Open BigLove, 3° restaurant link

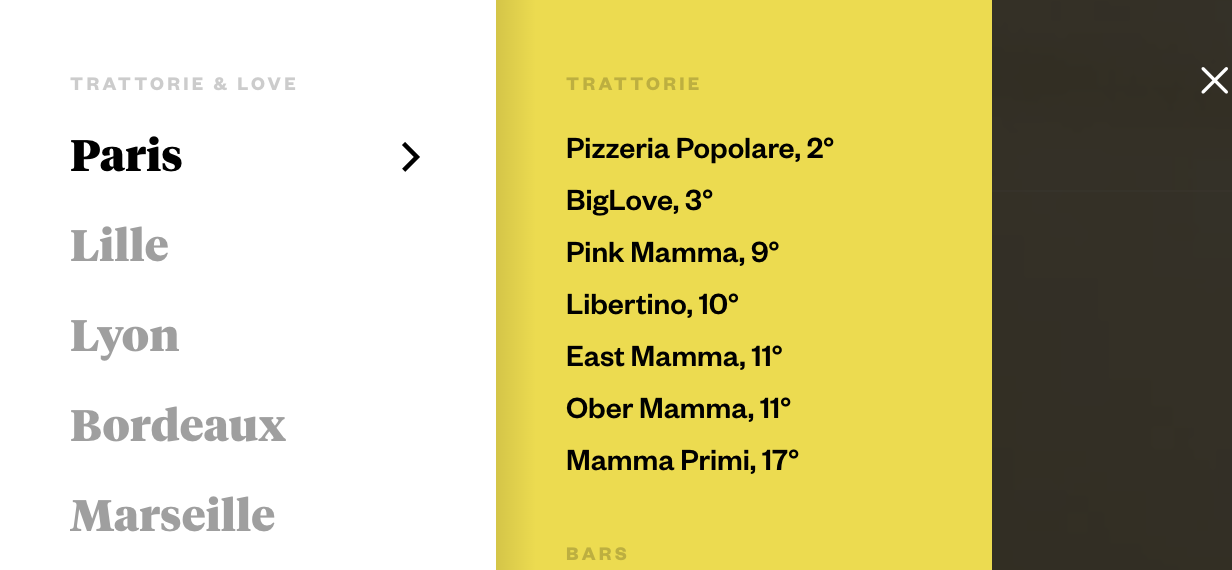pyautogui.click(x=639, y=201)
